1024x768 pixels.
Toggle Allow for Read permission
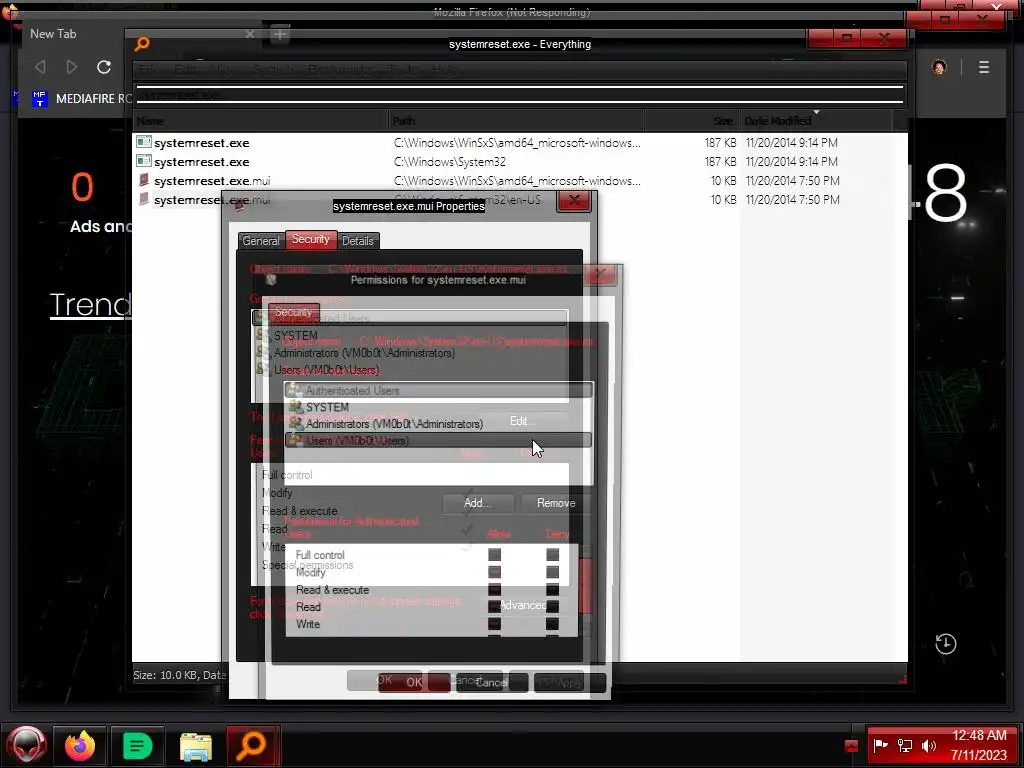494,607
